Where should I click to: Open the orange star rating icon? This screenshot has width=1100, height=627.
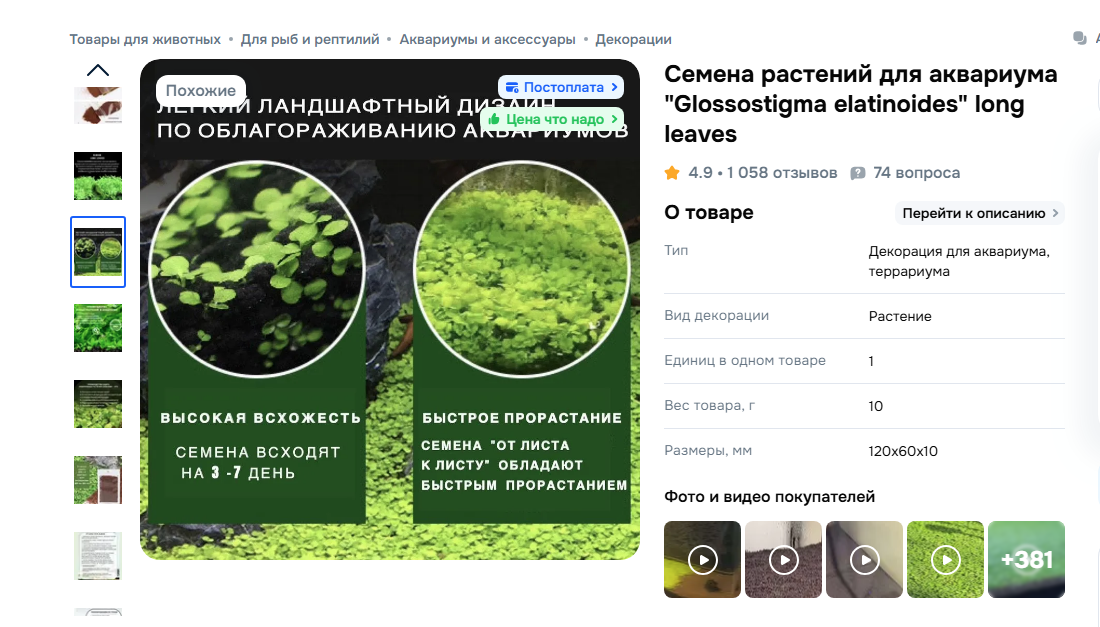(672, 173)
